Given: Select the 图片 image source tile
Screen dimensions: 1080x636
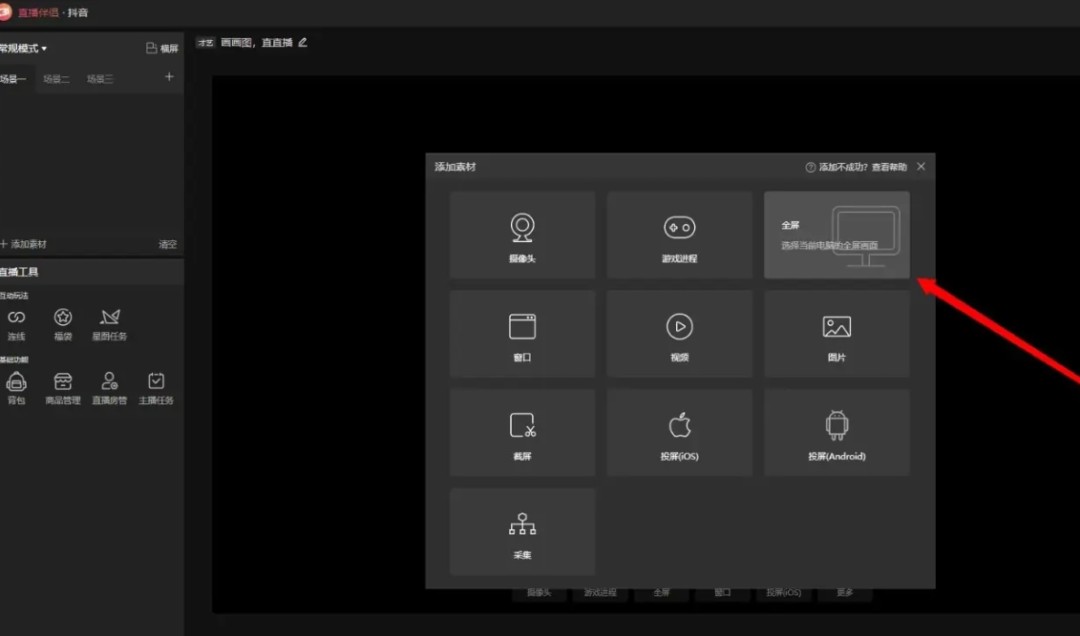Looking at the screenshot, I should 836,334.
